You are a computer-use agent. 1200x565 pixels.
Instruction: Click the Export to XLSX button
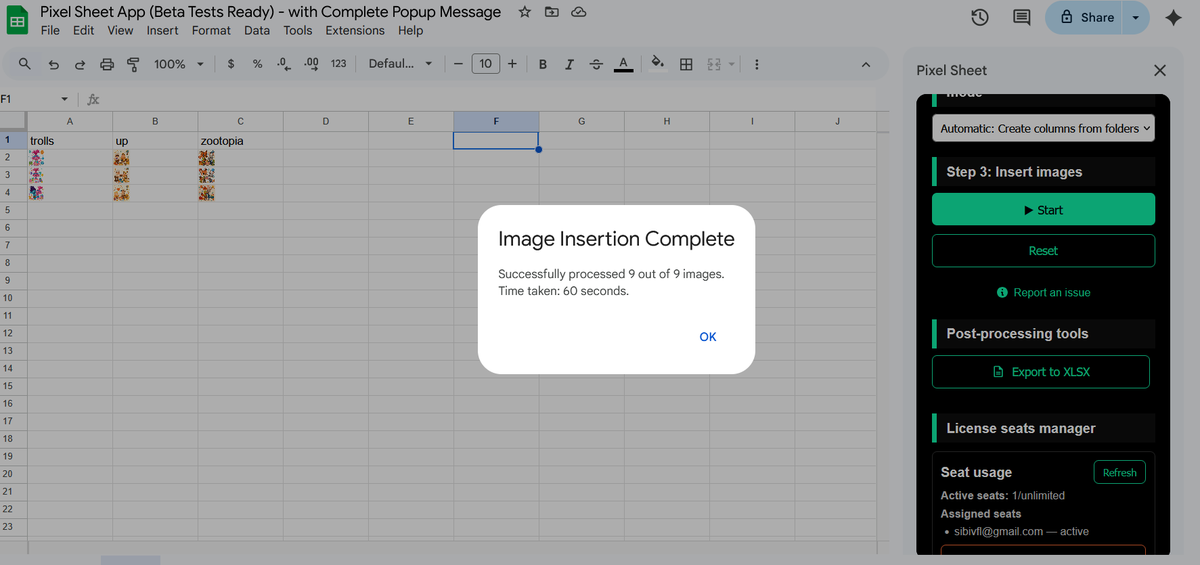point(1041,372)
